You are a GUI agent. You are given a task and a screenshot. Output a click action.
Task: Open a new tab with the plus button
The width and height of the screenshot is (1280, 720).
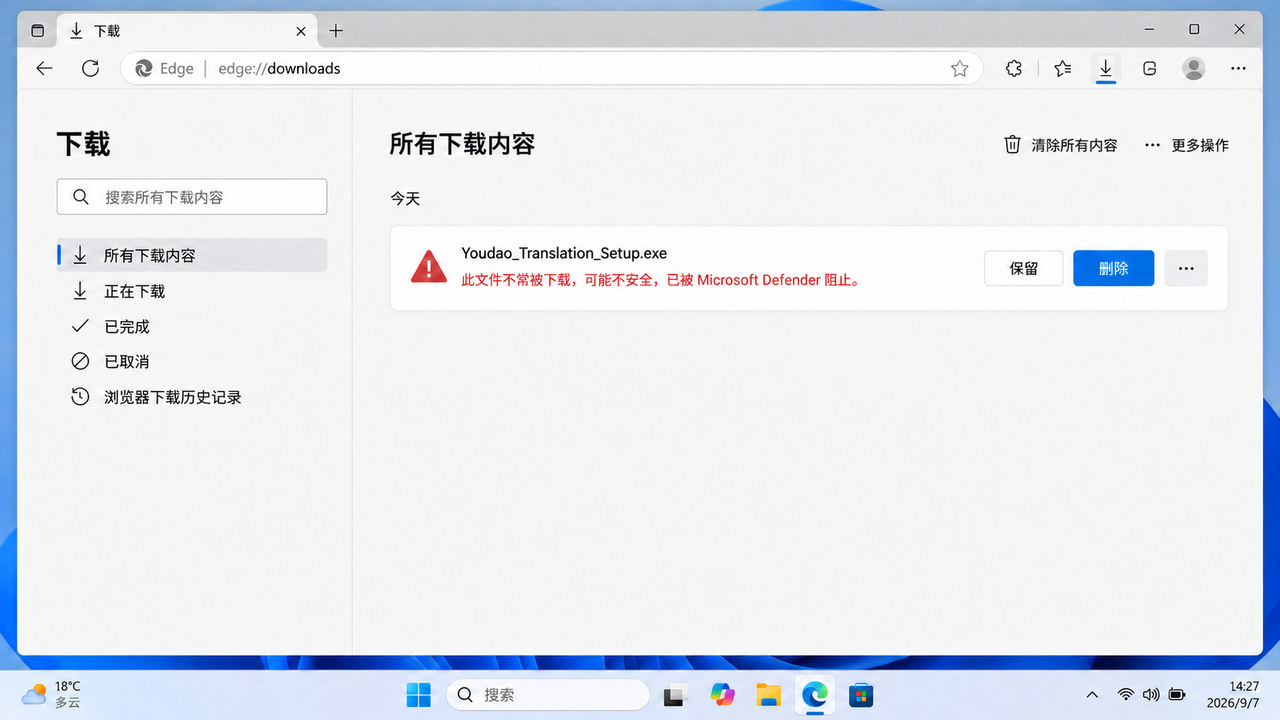[336, 31]
